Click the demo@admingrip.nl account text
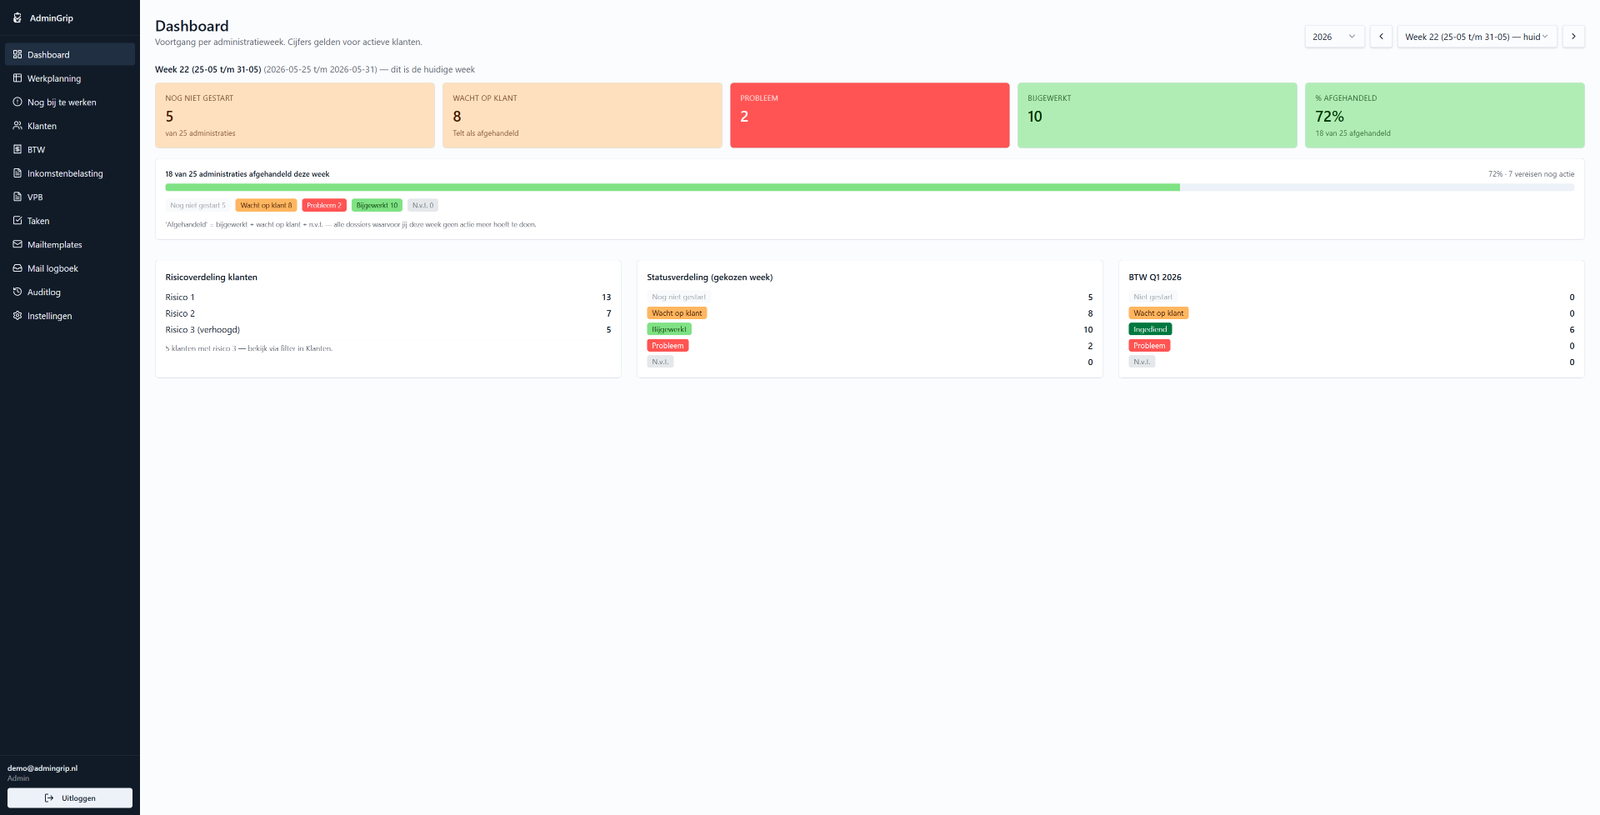1600x815 pixels. click(42, 768)
